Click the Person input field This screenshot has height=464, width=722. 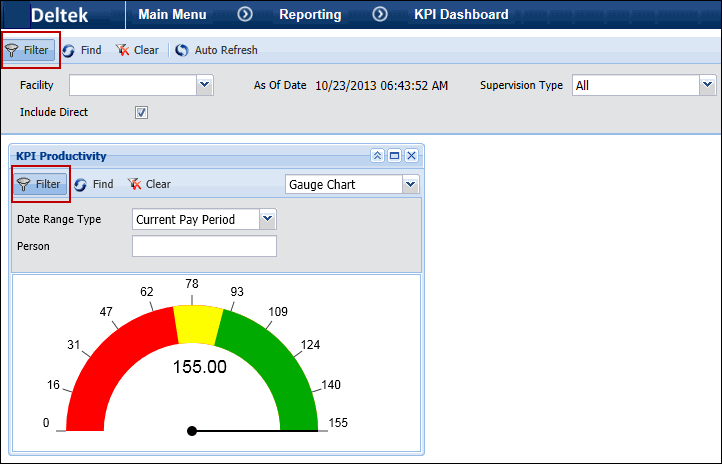(x=204, y=246)
